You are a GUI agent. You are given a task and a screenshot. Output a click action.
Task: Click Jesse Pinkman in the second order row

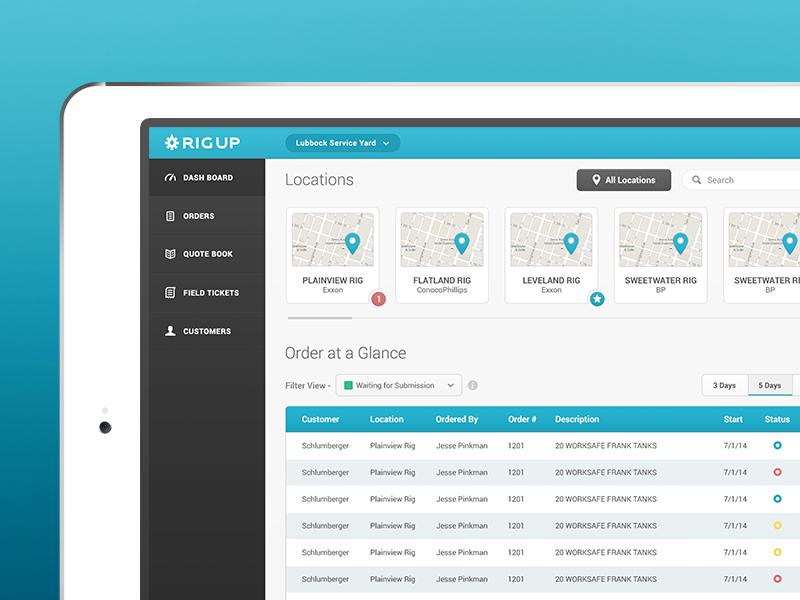(x=462, y=472)
